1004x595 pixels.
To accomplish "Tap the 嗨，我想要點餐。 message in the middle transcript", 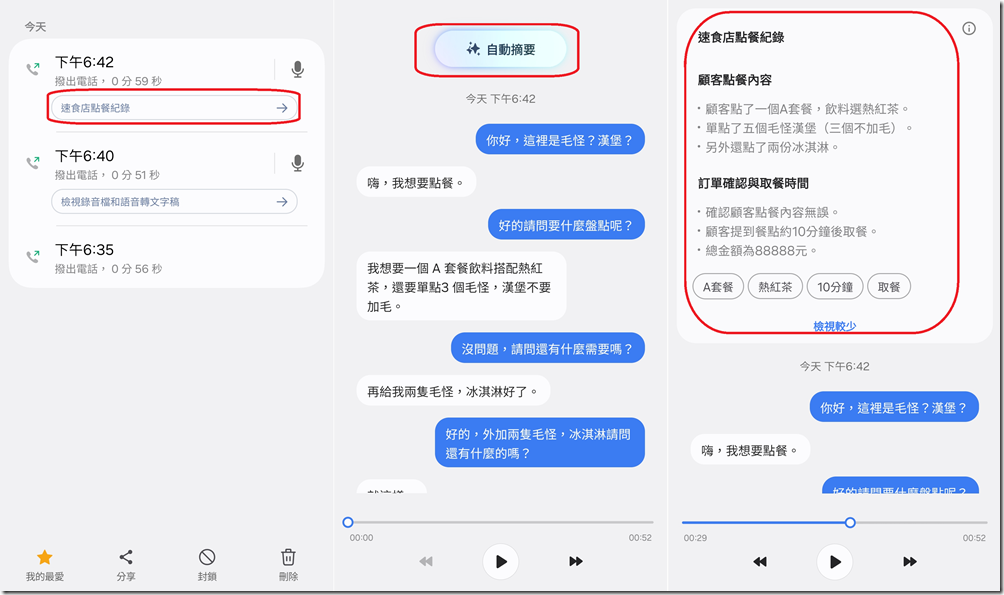I will (x=416, y=183).
